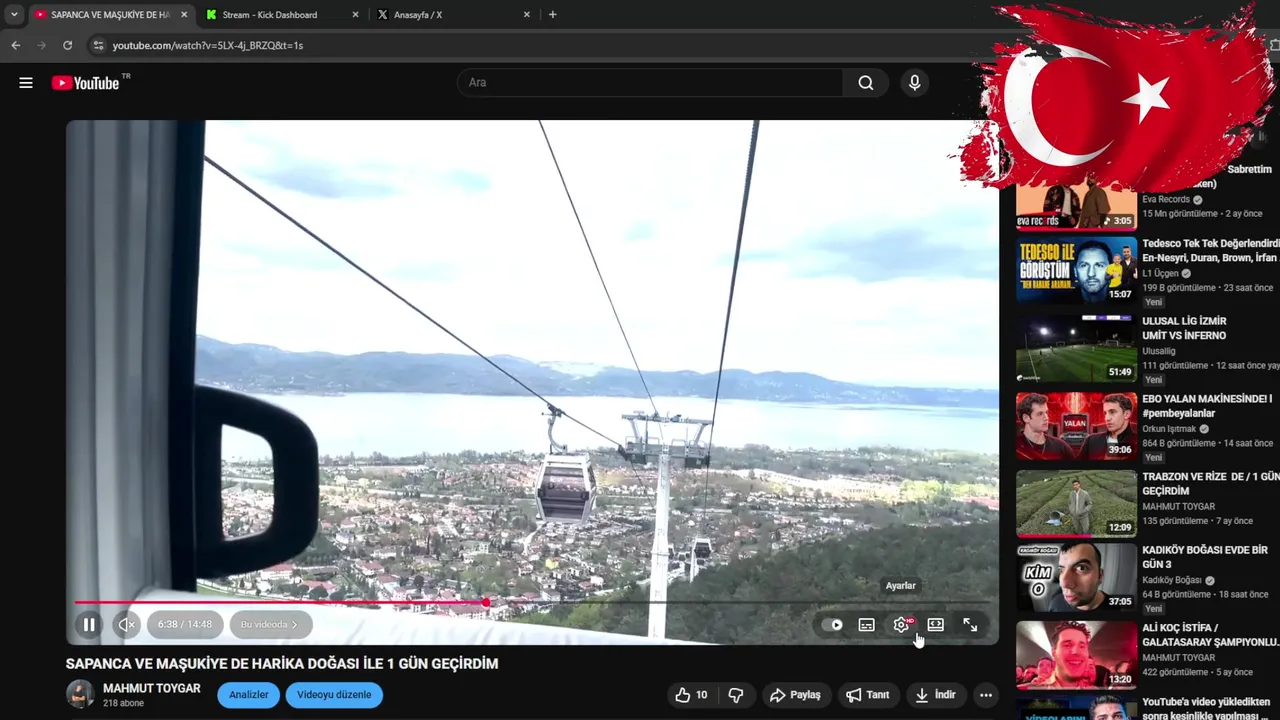Open Tedesco Tek Tek Değerlendirdi title

1211,250
